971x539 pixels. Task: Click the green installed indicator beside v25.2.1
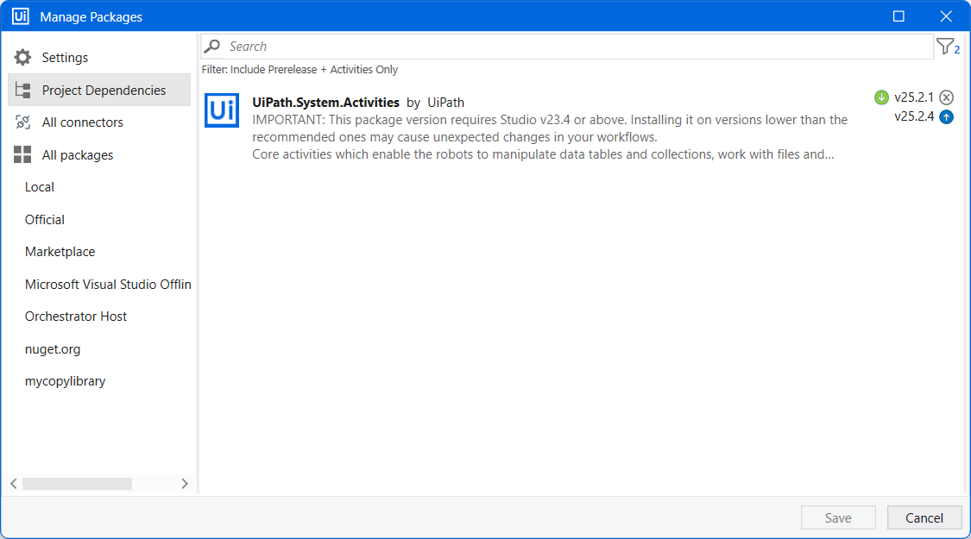pos(881,97)
